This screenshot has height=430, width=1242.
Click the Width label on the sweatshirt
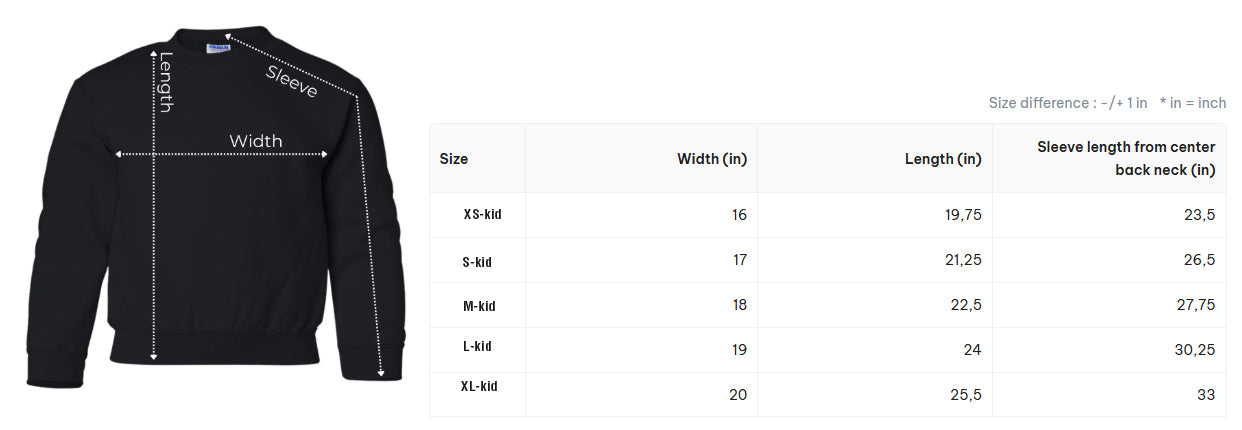tap(256, 141)
